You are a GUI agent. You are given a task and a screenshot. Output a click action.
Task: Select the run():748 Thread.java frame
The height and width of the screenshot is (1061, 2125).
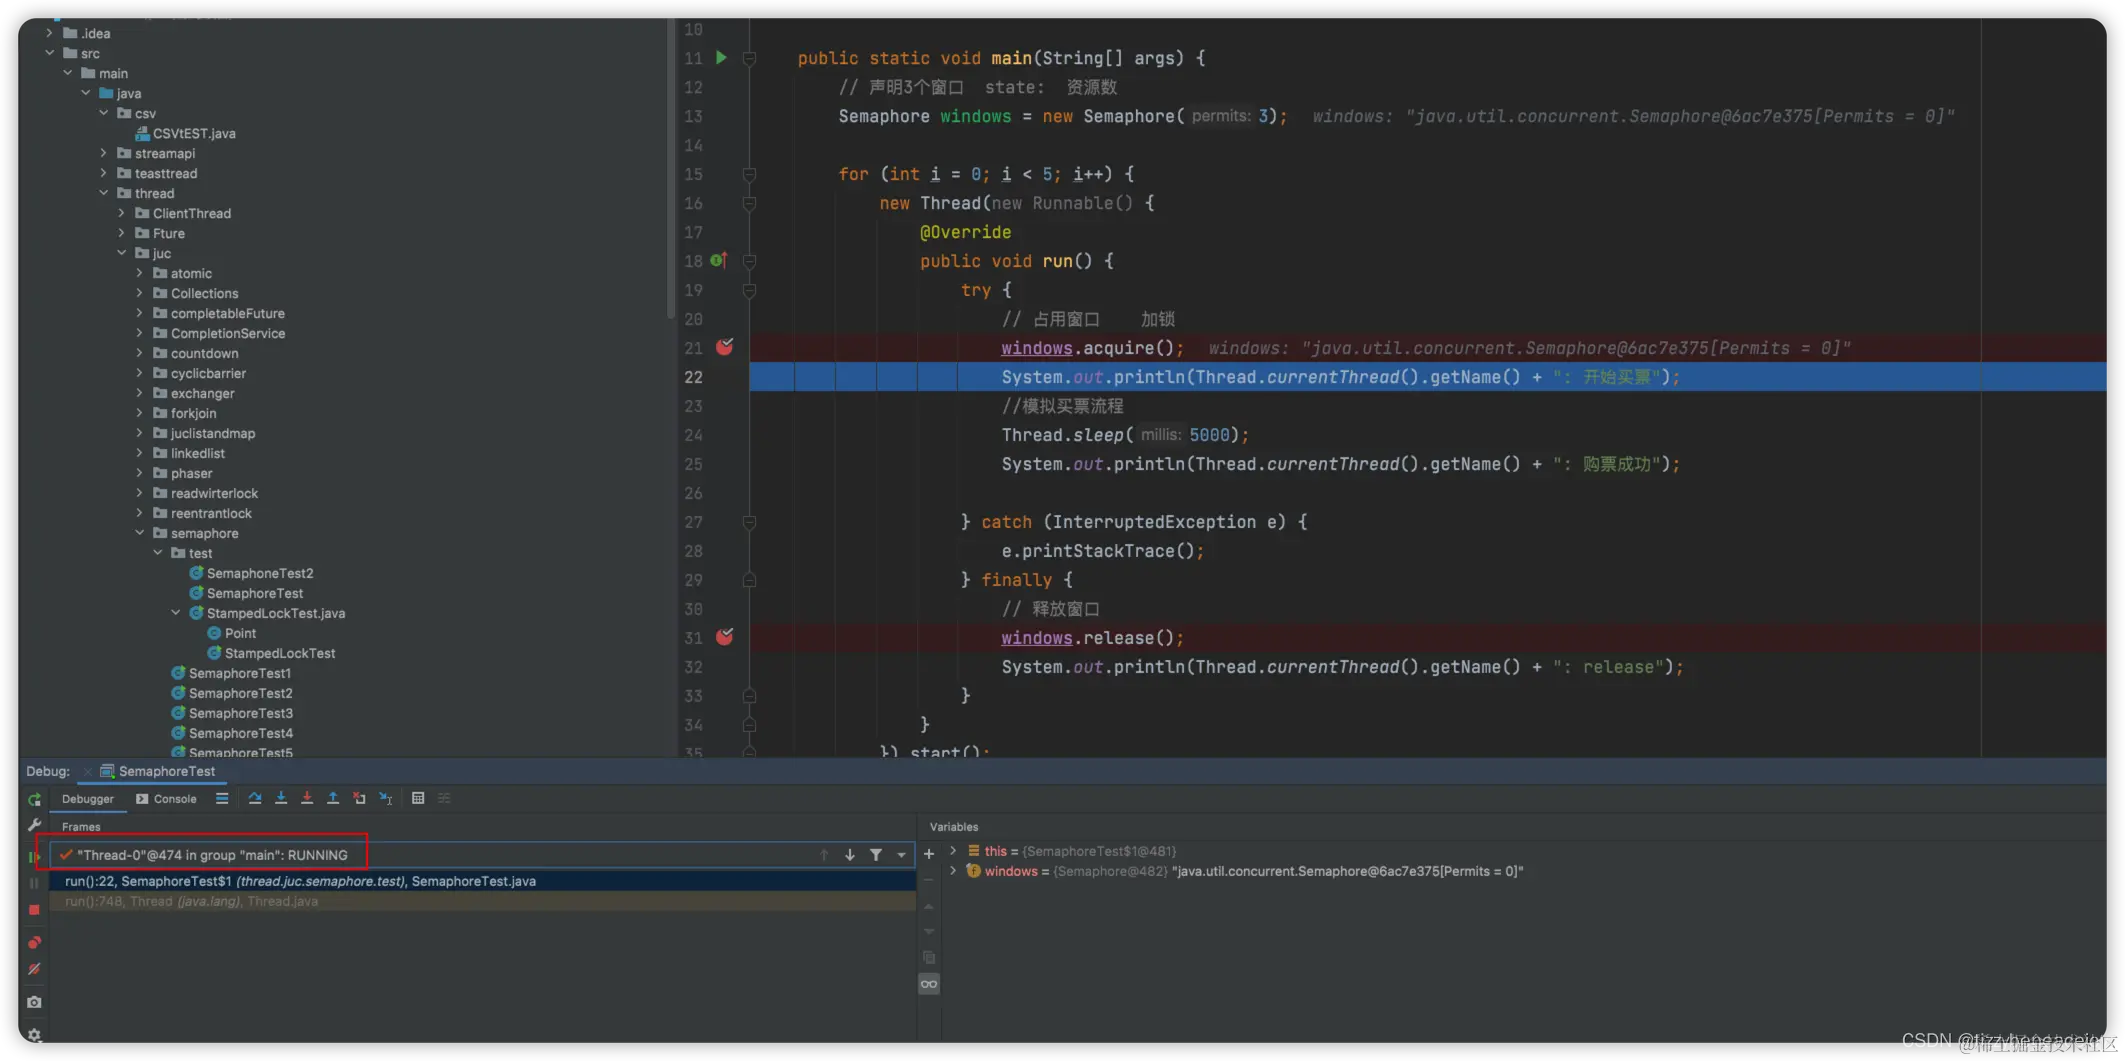[482, 901]
